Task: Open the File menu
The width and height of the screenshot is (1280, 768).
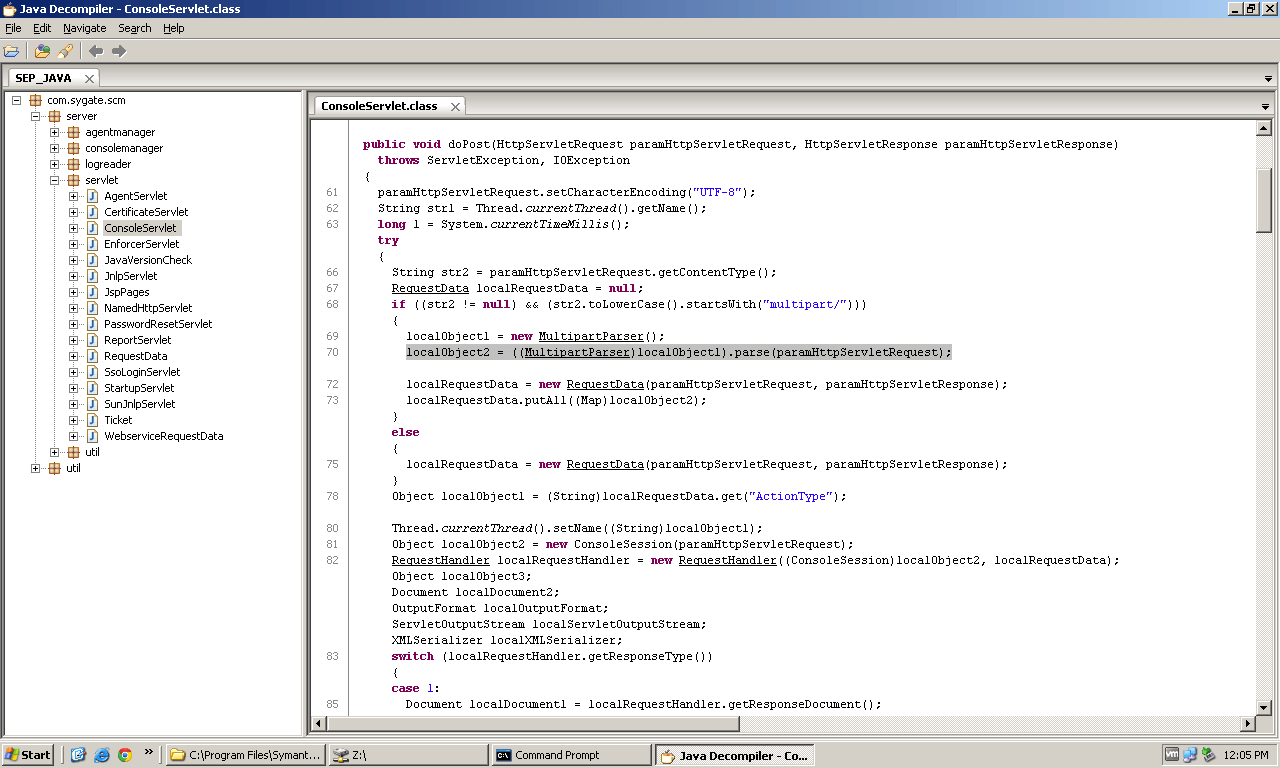Action: click(x=13, y=28)
